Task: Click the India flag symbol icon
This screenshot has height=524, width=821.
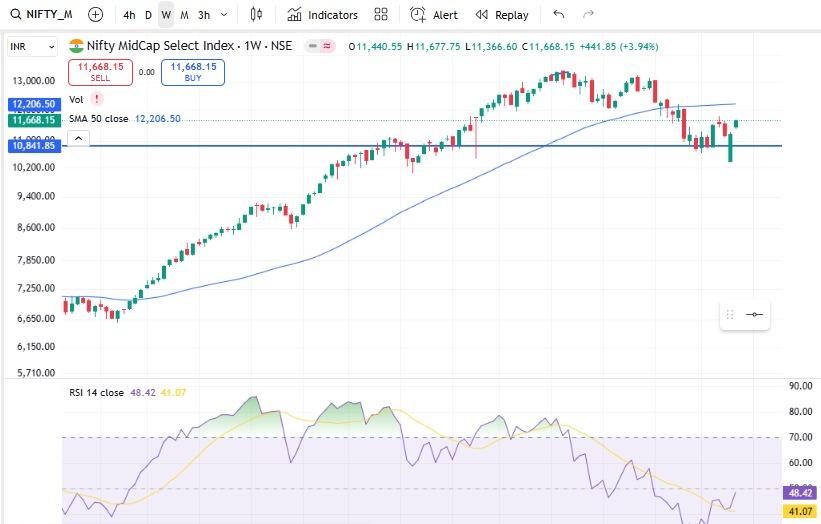Action: pyautogui.click(x=76, y=46)
